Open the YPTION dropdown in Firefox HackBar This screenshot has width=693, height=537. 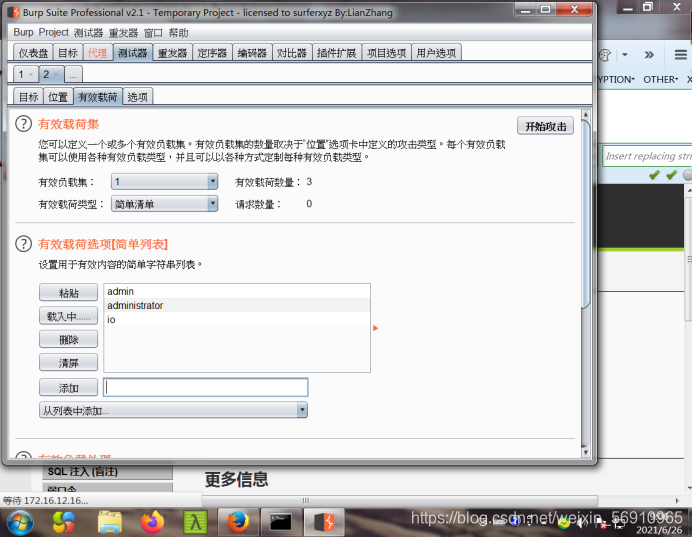pyautogui.click(x=617, y=80)
